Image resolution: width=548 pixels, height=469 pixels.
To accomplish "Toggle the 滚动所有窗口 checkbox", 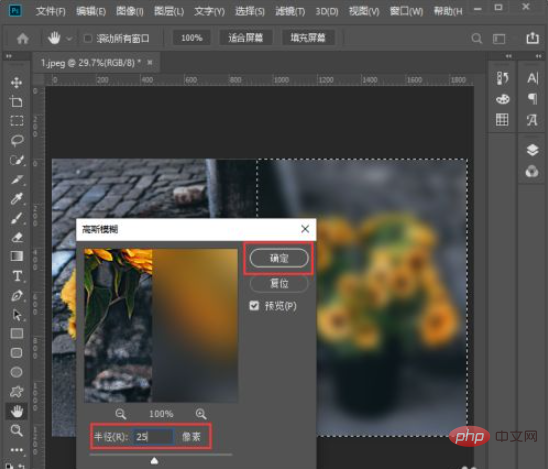I will pyautogui.click(x=88, y=38).
